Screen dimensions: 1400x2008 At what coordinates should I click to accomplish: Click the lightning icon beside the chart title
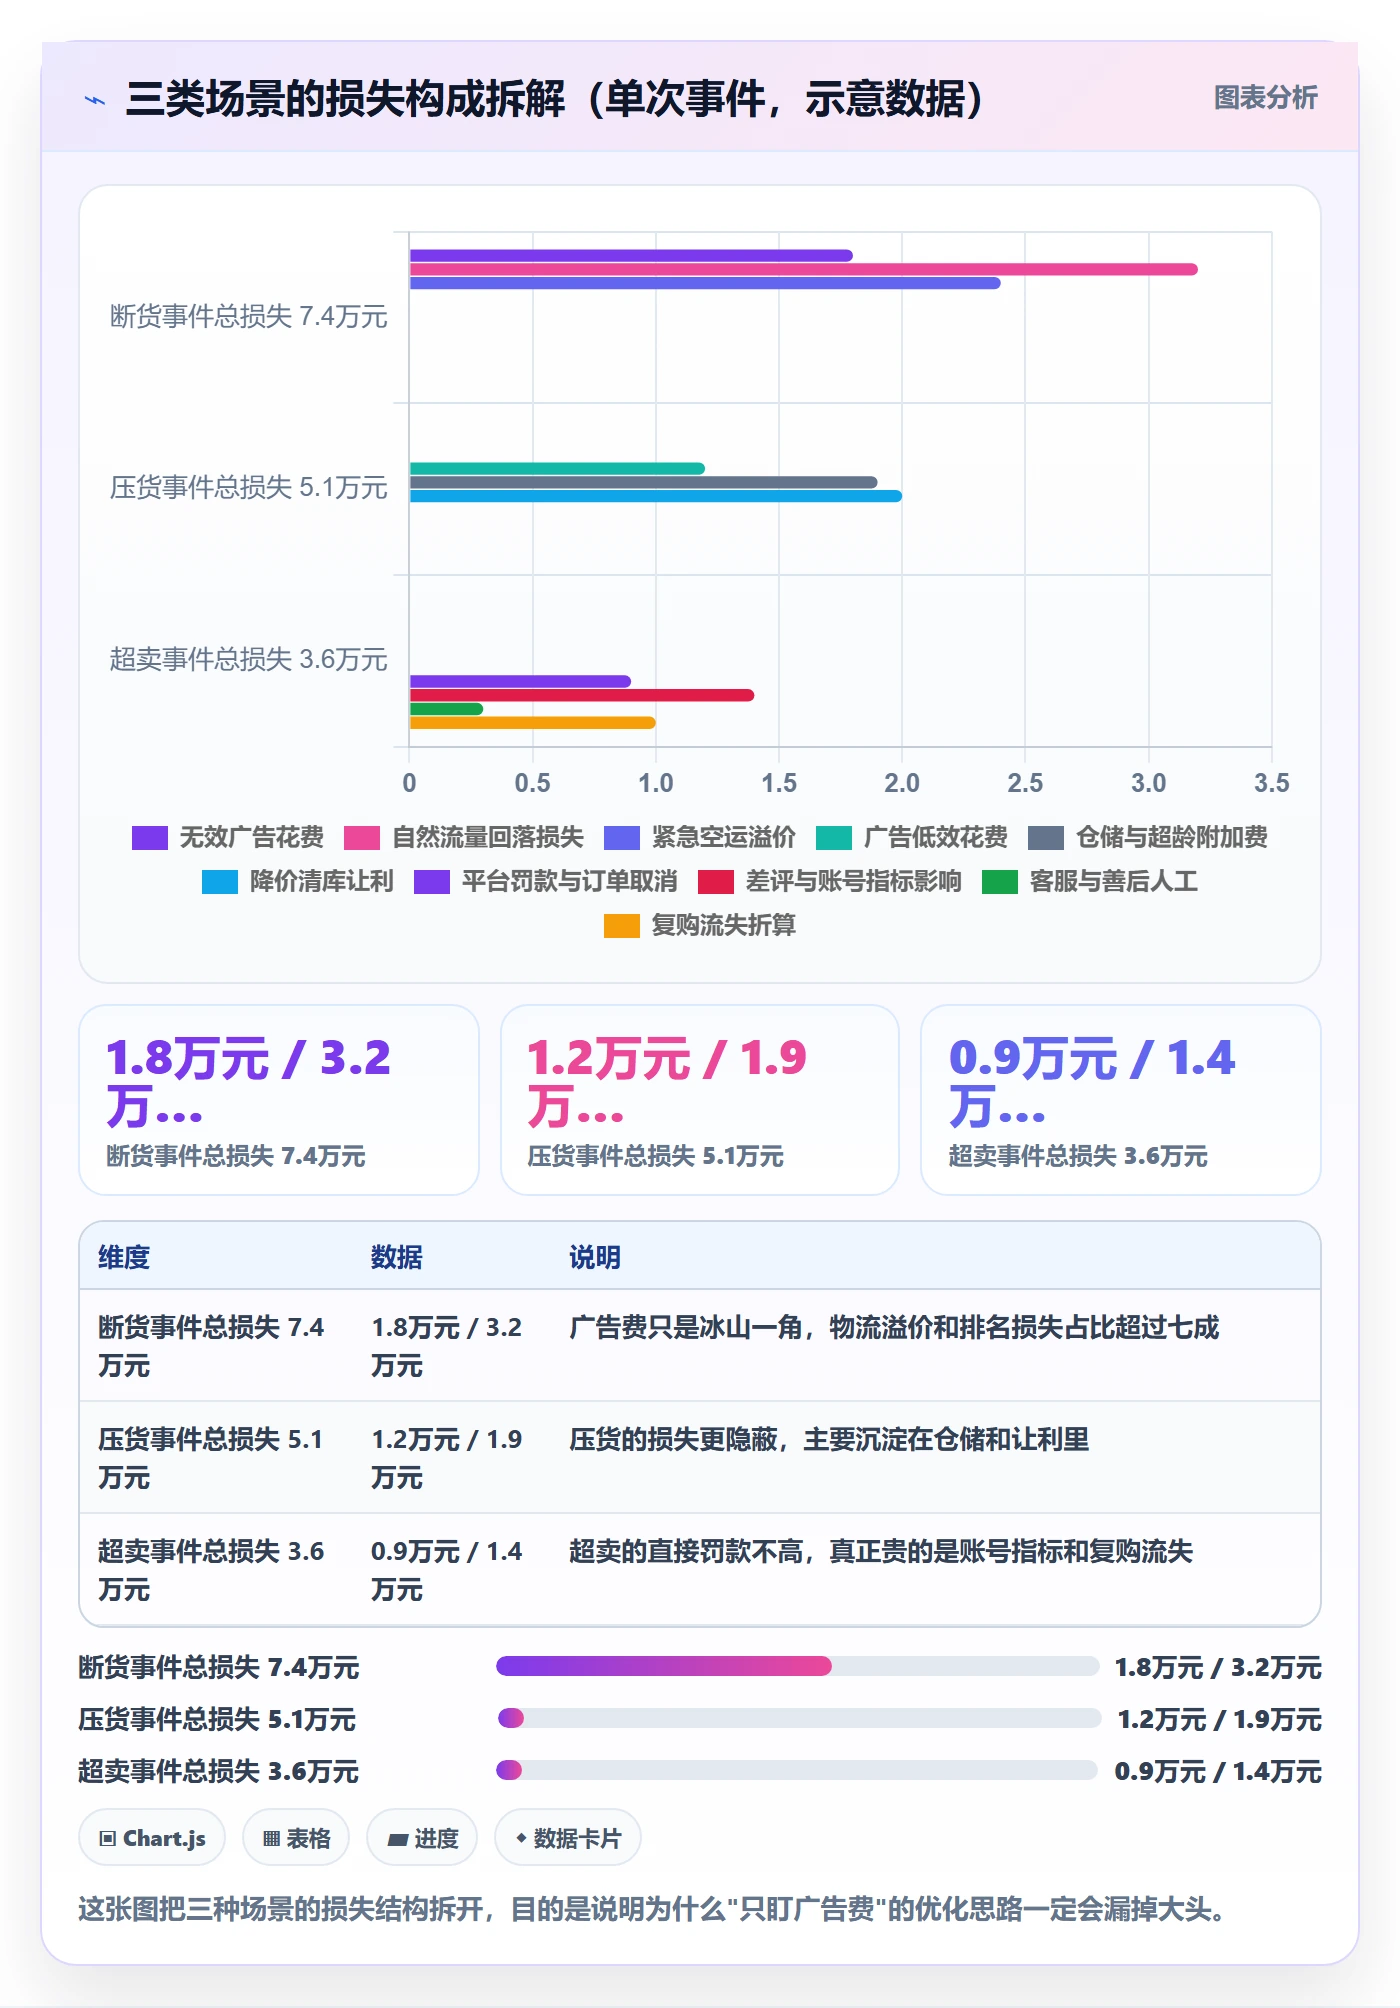(x=95, y=99)
